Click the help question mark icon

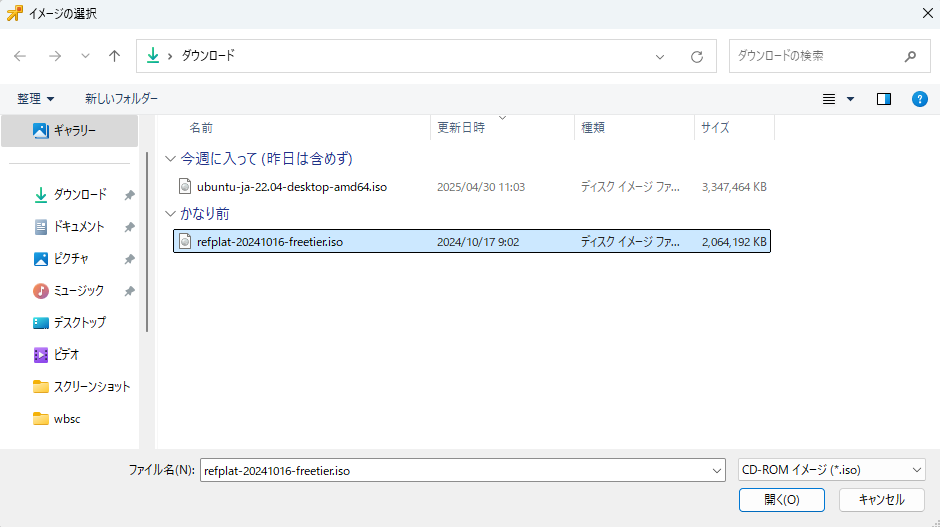click(x=920, y=99)
